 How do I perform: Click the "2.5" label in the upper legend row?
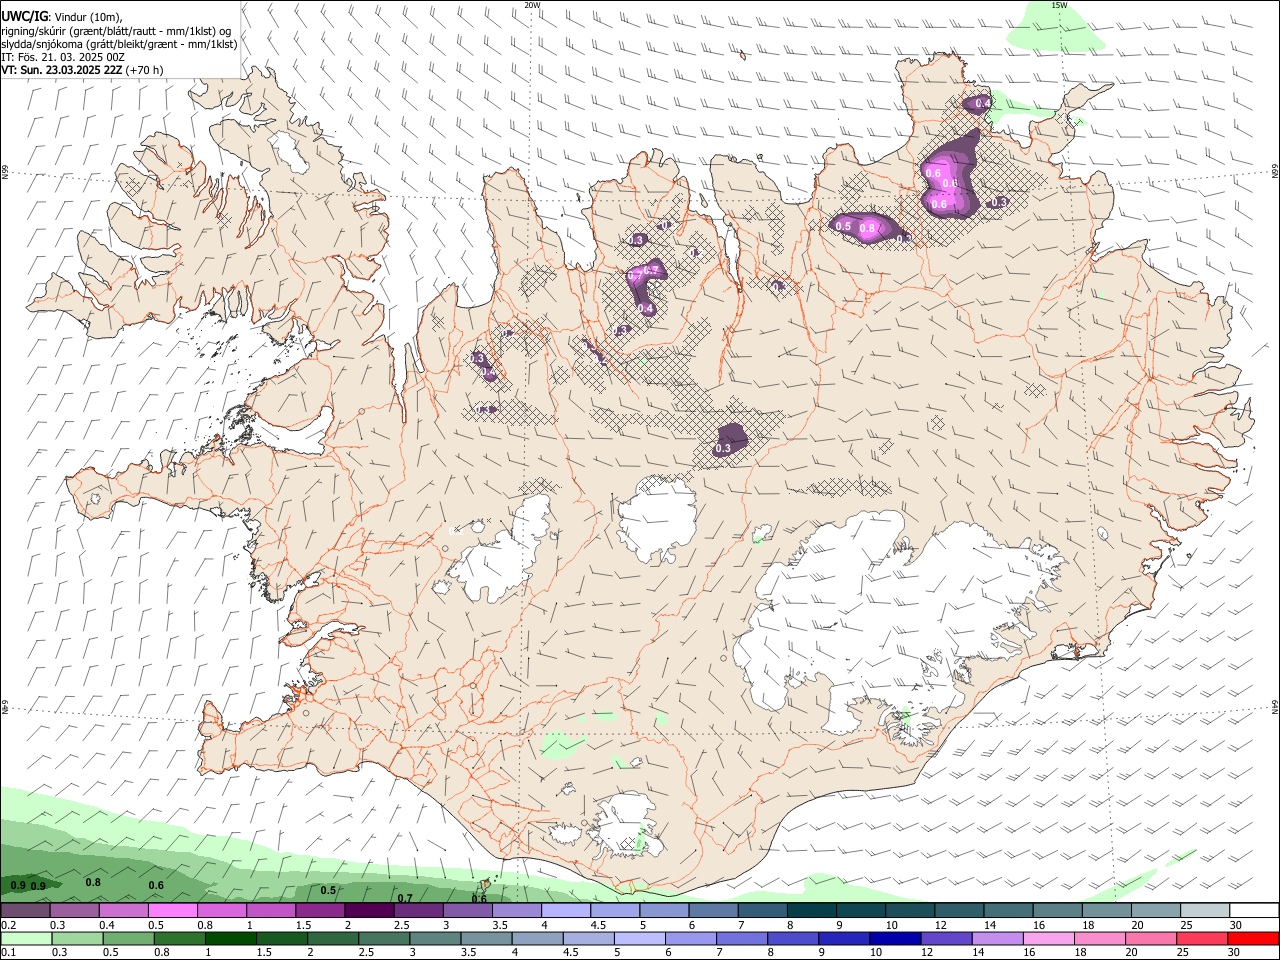(401, 925)
